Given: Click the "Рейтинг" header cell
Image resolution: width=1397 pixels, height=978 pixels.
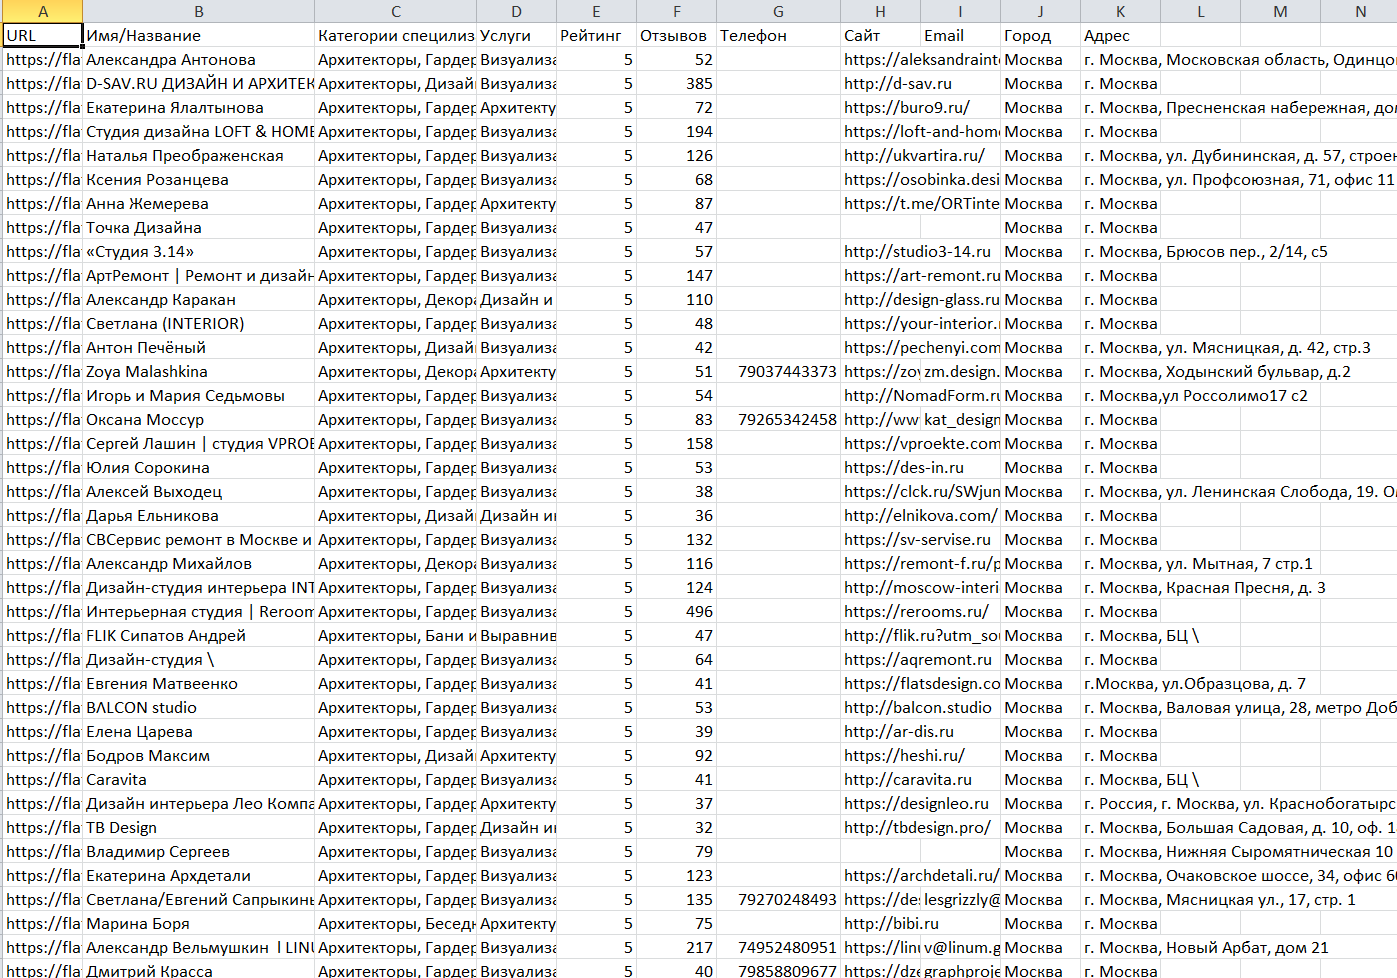Looking at the screenshot, I should [x=595, y=35].
